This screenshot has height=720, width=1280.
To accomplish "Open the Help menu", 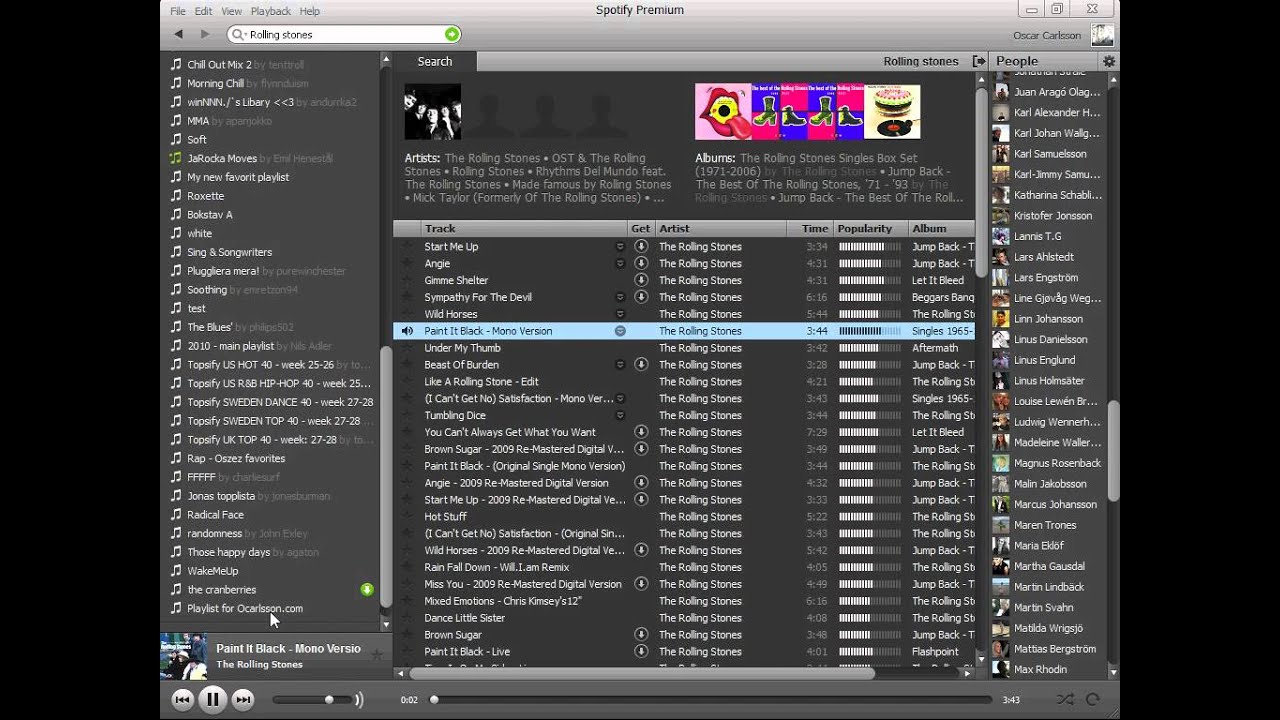I will click(x=310, y=11).
